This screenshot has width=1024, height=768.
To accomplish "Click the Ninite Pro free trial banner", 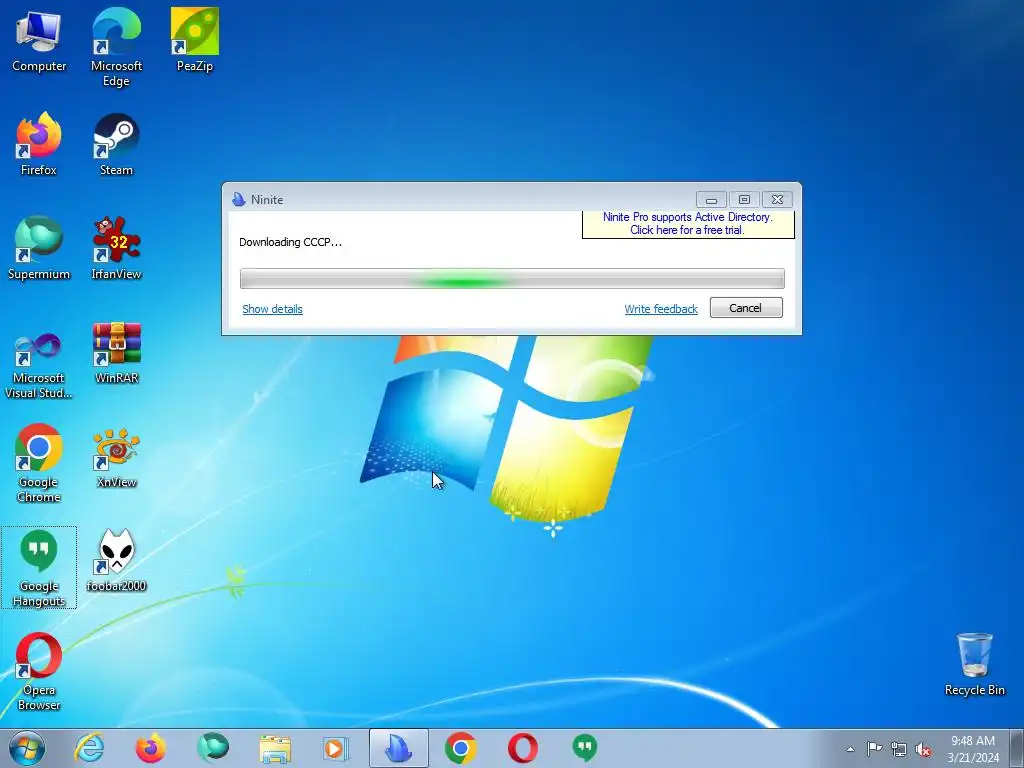I will [x=688, y=223].
